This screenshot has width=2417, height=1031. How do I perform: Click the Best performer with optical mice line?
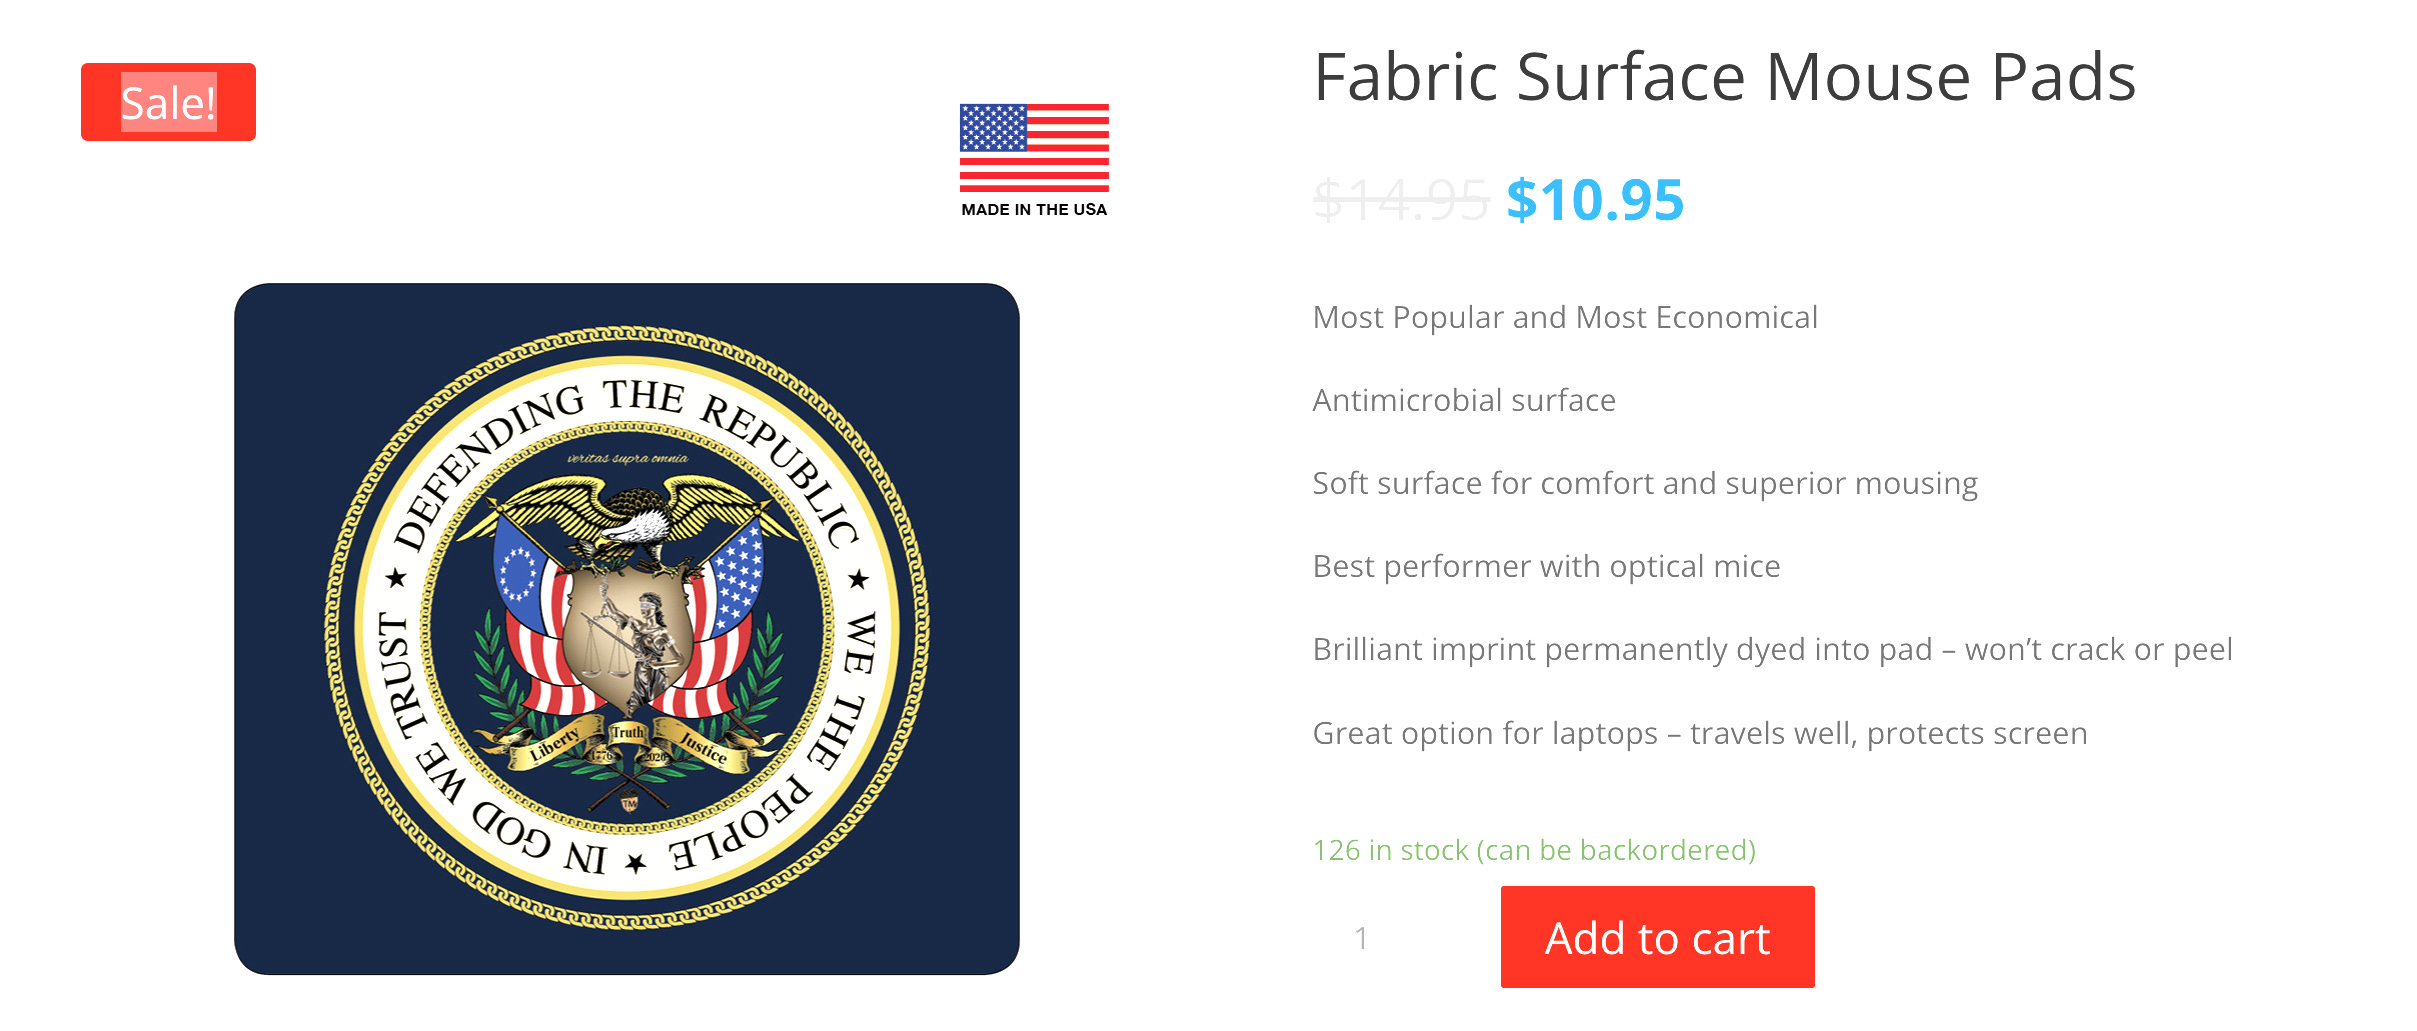tap(1546, 566)
